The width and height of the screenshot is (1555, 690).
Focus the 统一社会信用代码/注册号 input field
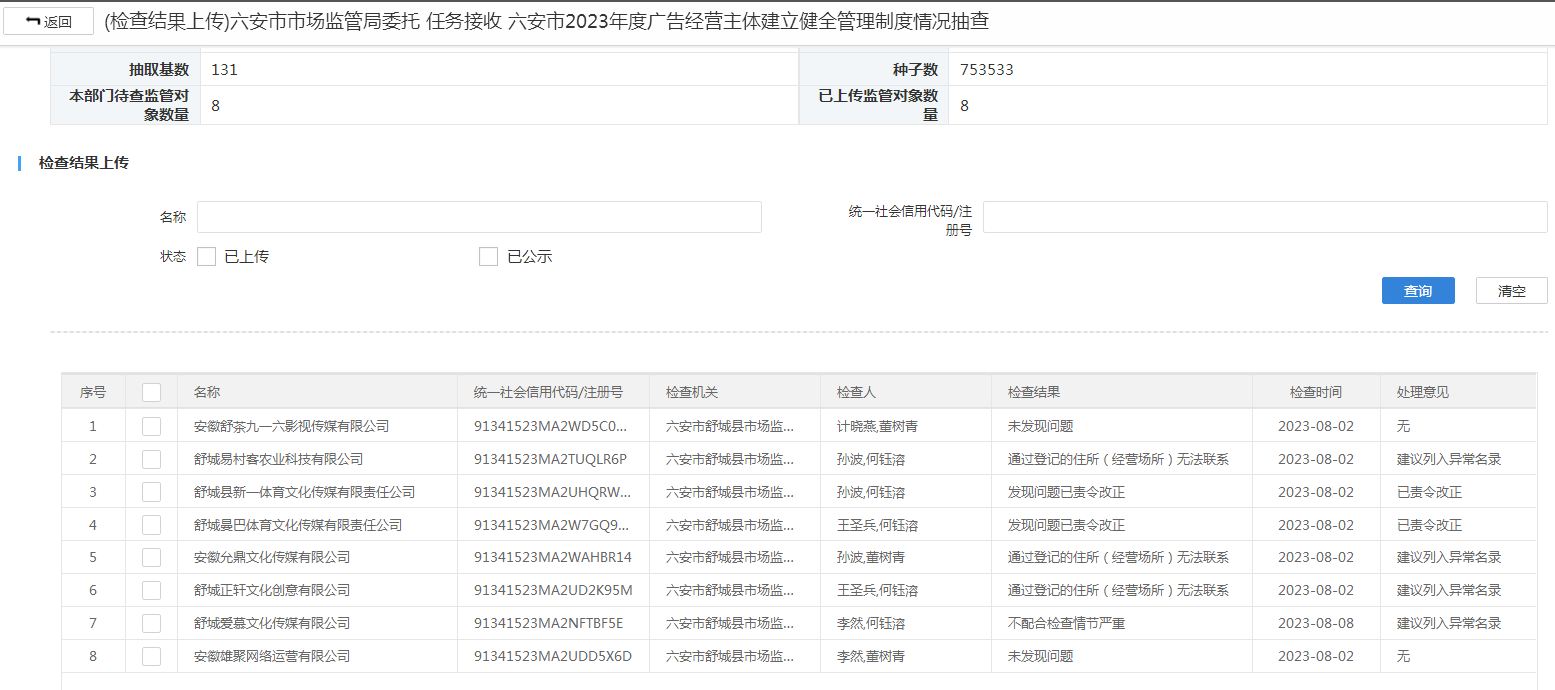(1264, 217)
